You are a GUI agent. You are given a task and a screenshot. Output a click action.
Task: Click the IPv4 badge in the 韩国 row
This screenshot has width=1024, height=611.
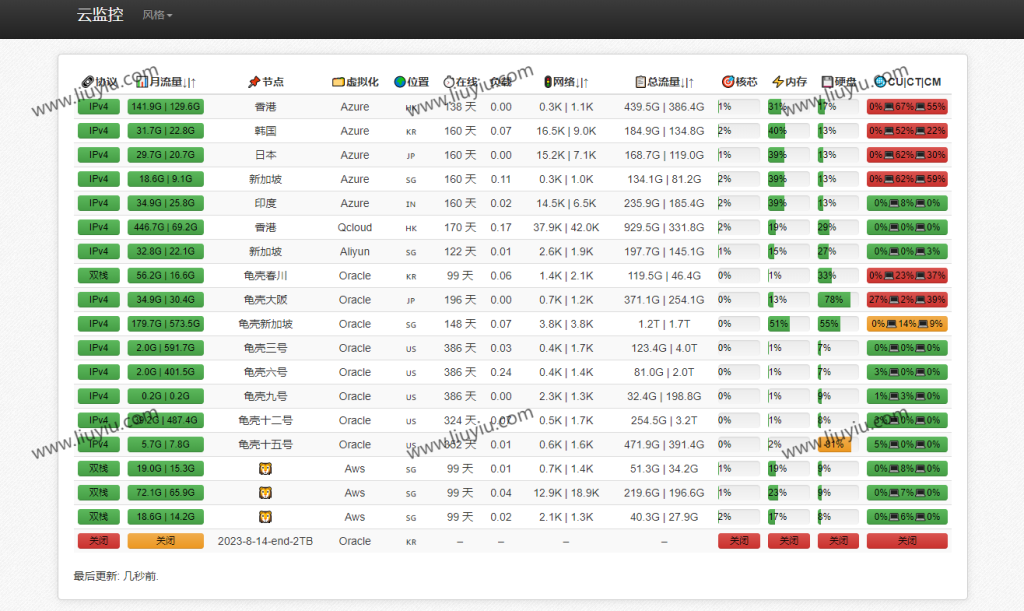pos(99,131)
